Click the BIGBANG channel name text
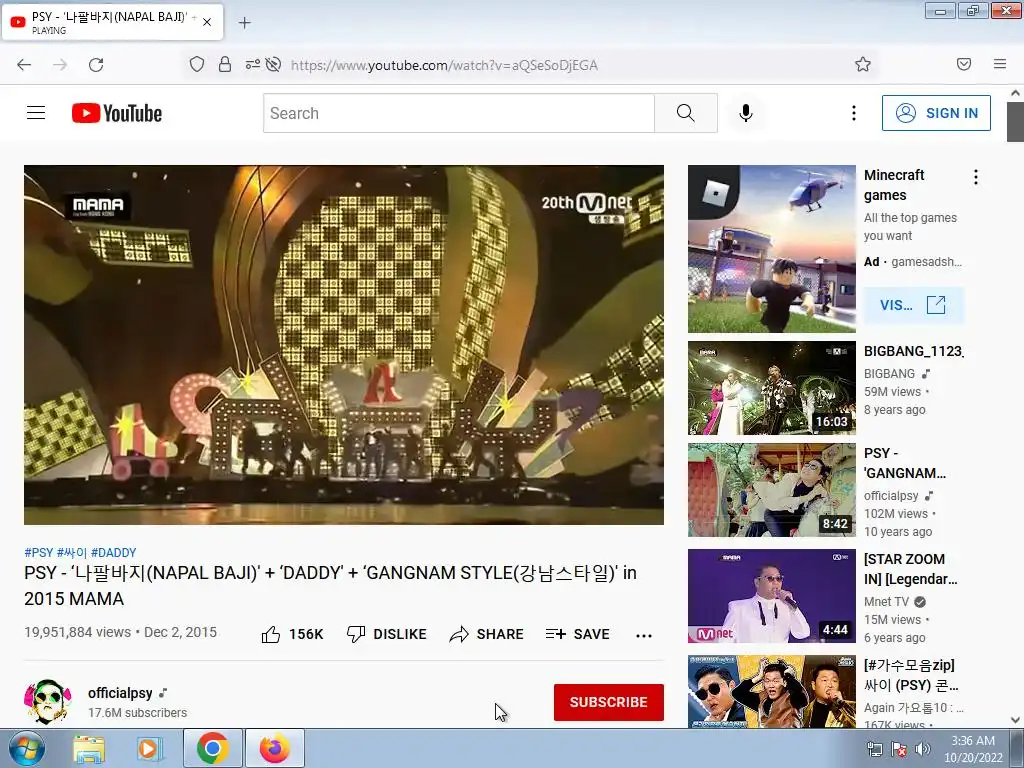The width and height of the screenshot is (1024, 768). click(889, 374)
